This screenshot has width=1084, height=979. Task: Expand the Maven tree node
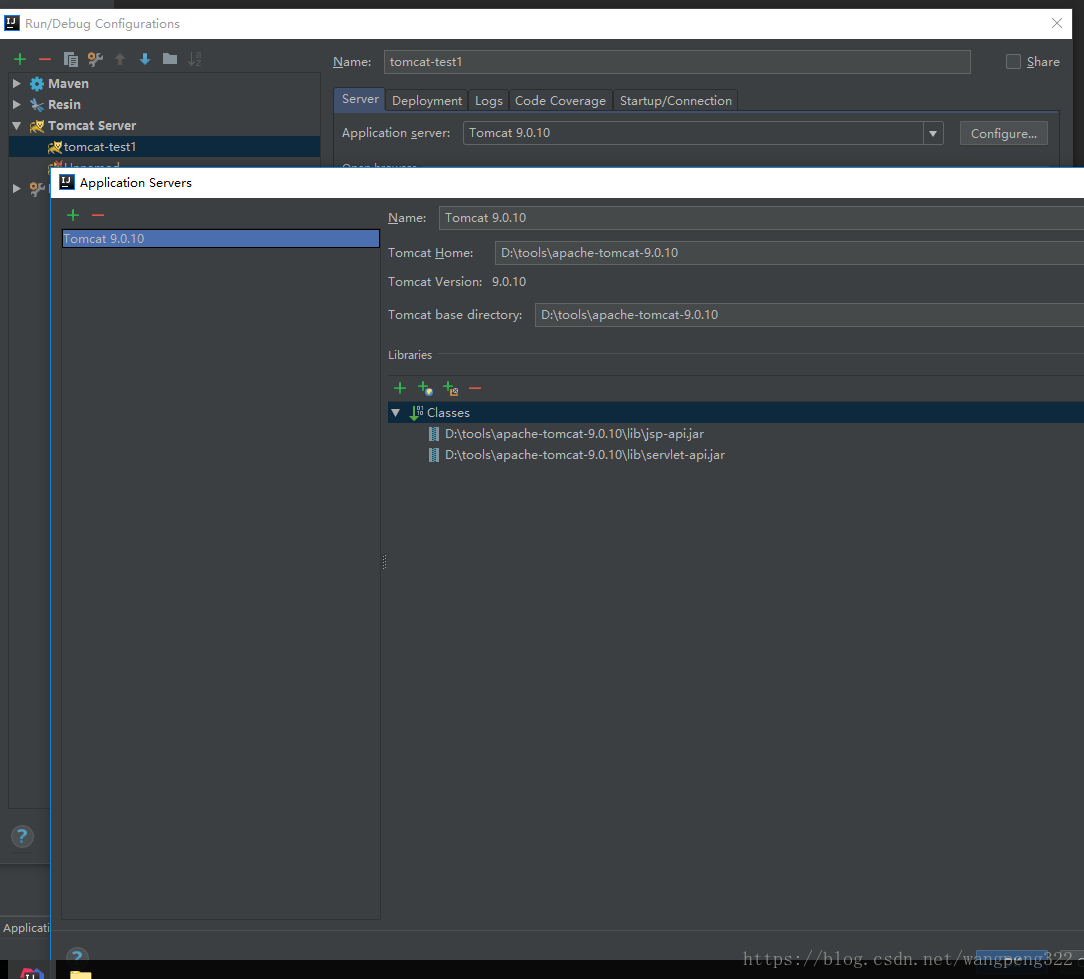coord(17,84)
